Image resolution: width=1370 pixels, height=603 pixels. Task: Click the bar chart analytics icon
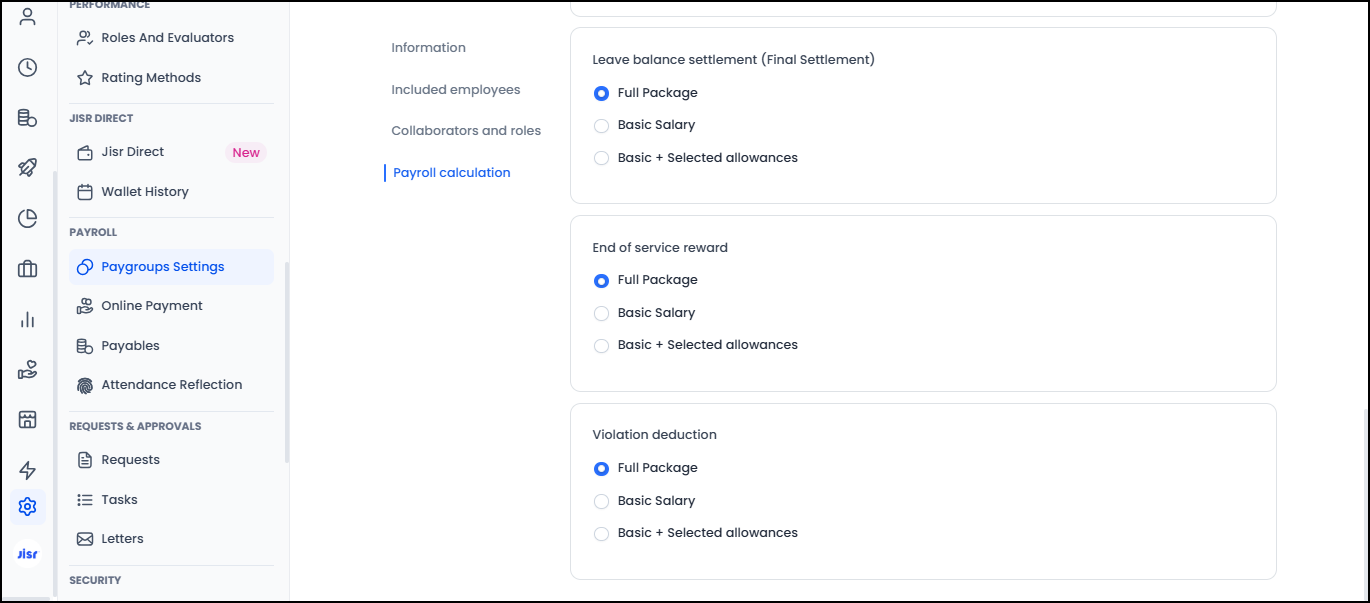[x=28, y=320]
